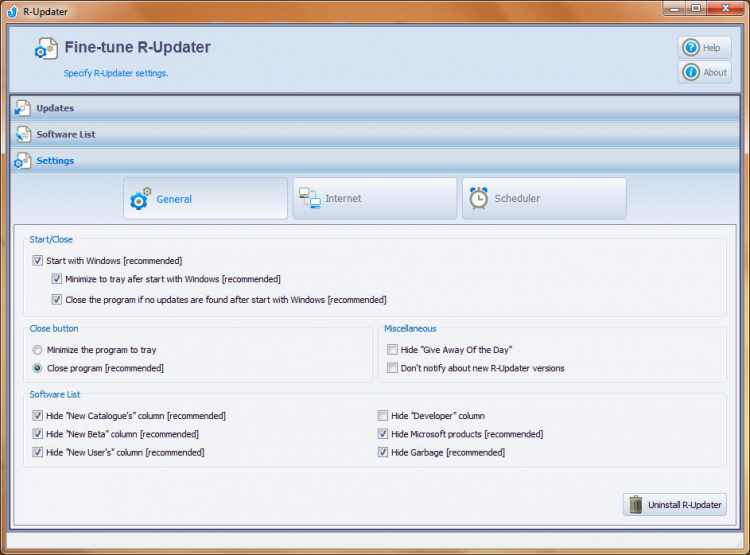
Task: Click the "Start/Close" group label
Action: tap(51, 240)
